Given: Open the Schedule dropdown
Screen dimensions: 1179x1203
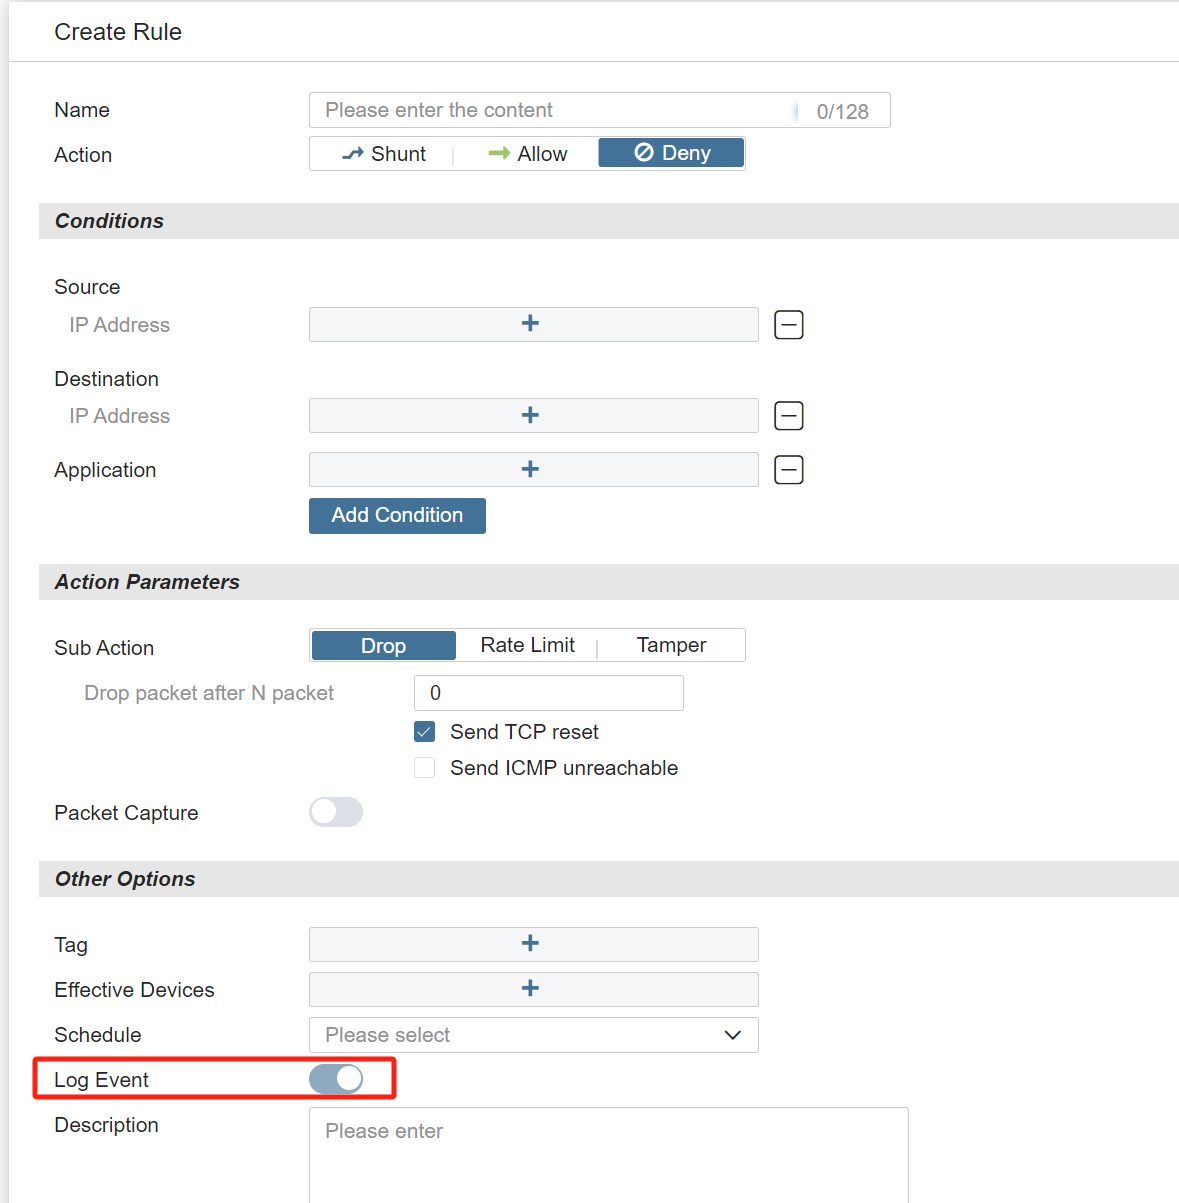Looking at the screenshot, I should coord(533,1035).
